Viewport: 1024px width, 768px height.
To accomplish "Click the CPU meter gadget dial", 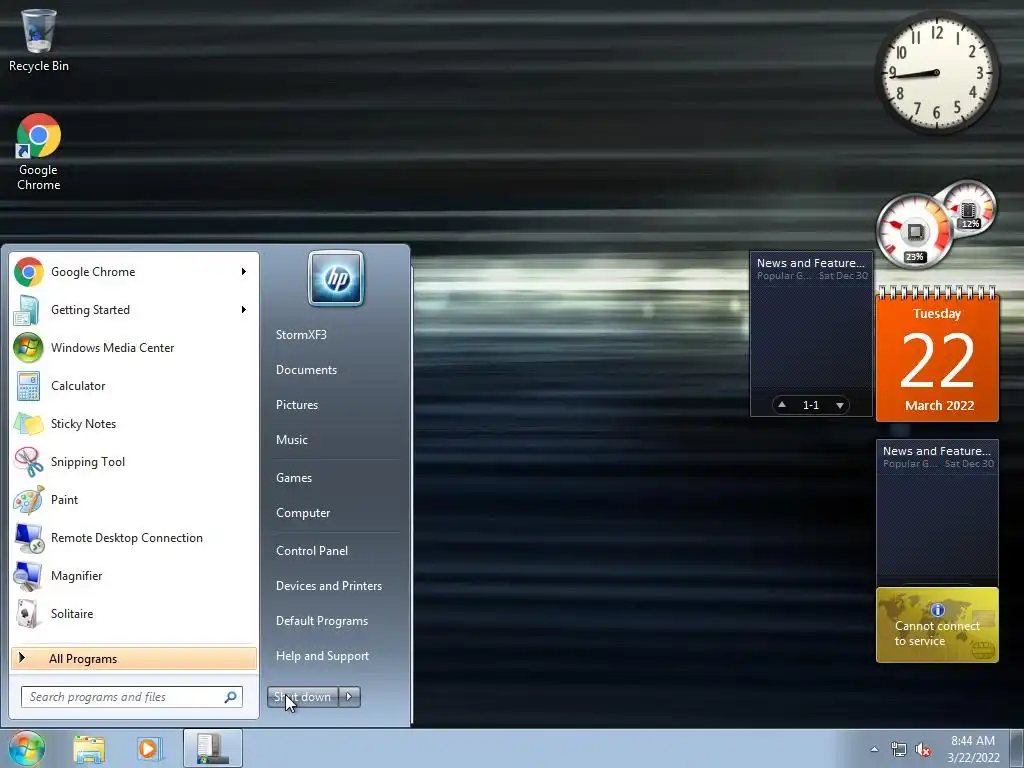I will pos(914,231).
